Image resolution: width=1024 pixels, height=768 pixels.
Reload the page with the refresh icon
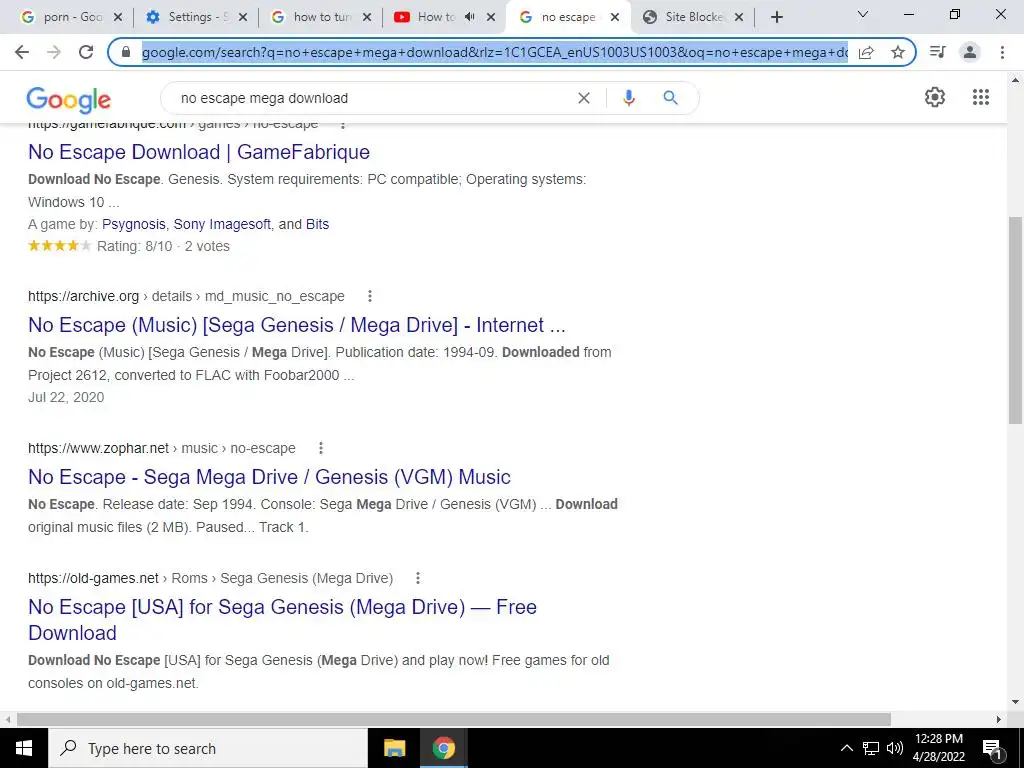(86, 52)
